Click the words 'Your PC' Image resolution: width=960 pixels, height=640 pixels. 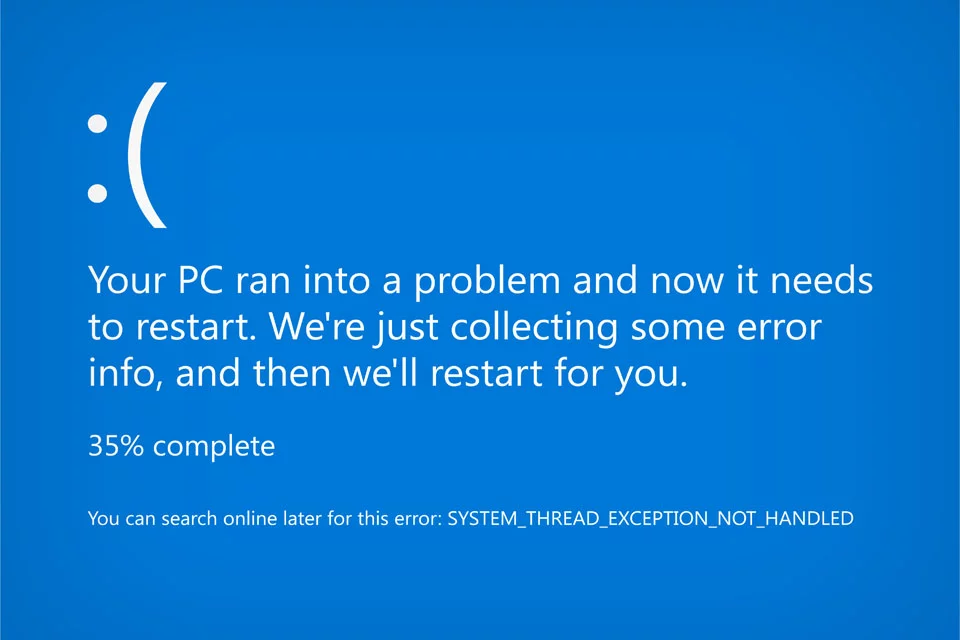pos(156,281)
